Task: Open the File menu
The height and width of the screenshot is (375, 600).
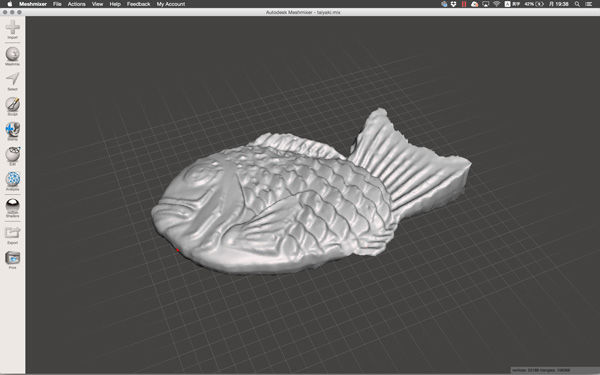Action: (x=57, y=4)
